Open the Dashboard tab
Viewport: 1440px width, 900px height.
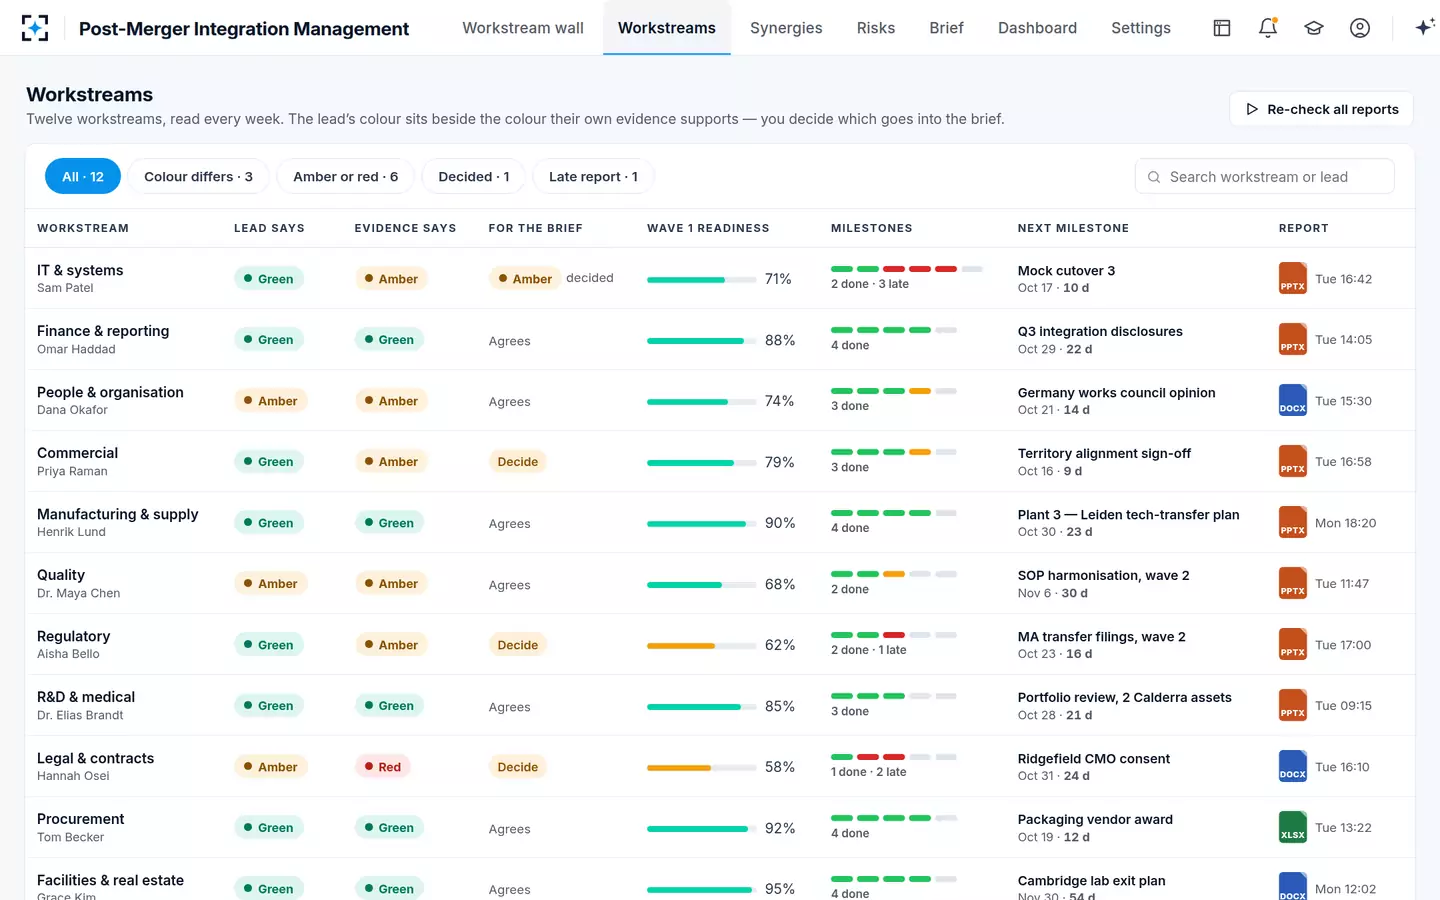pyautogui.click(x=1037, y=28)
